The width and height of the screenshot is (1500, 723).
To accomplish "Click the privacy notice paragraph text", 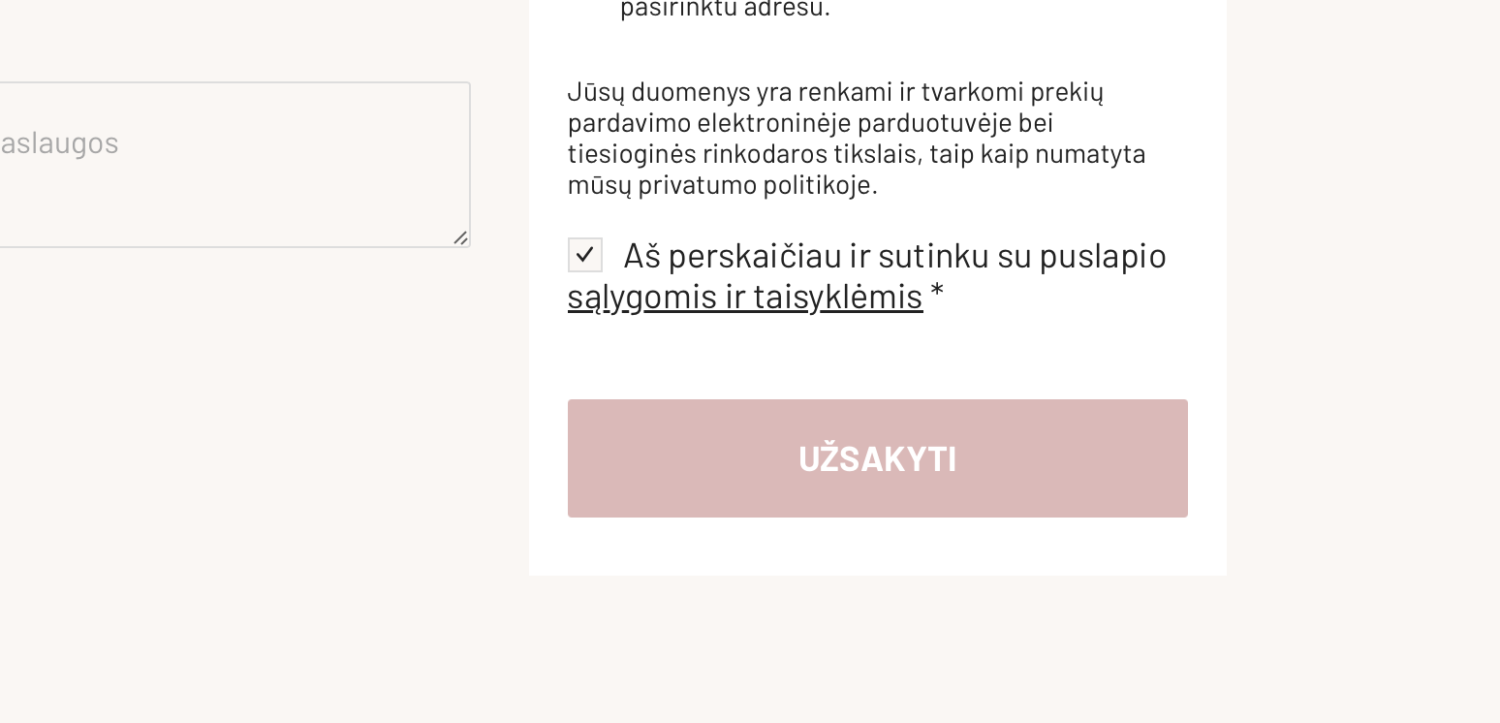I will tap(857, 138).
